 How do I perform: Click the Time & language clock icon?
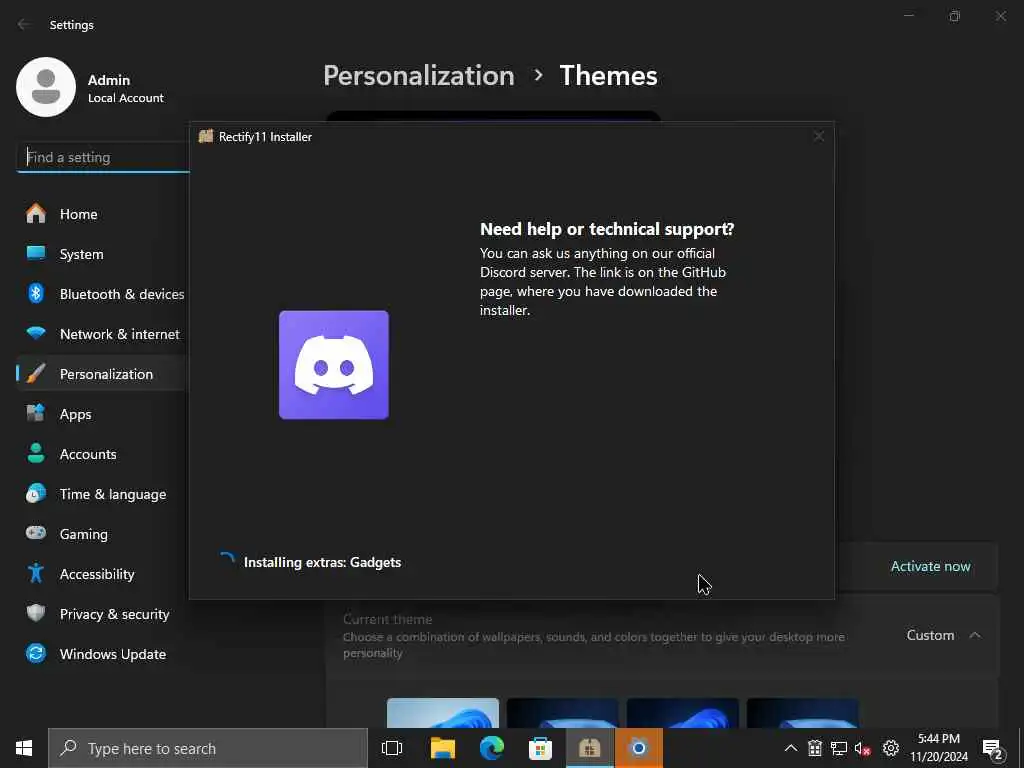(36, 494)
